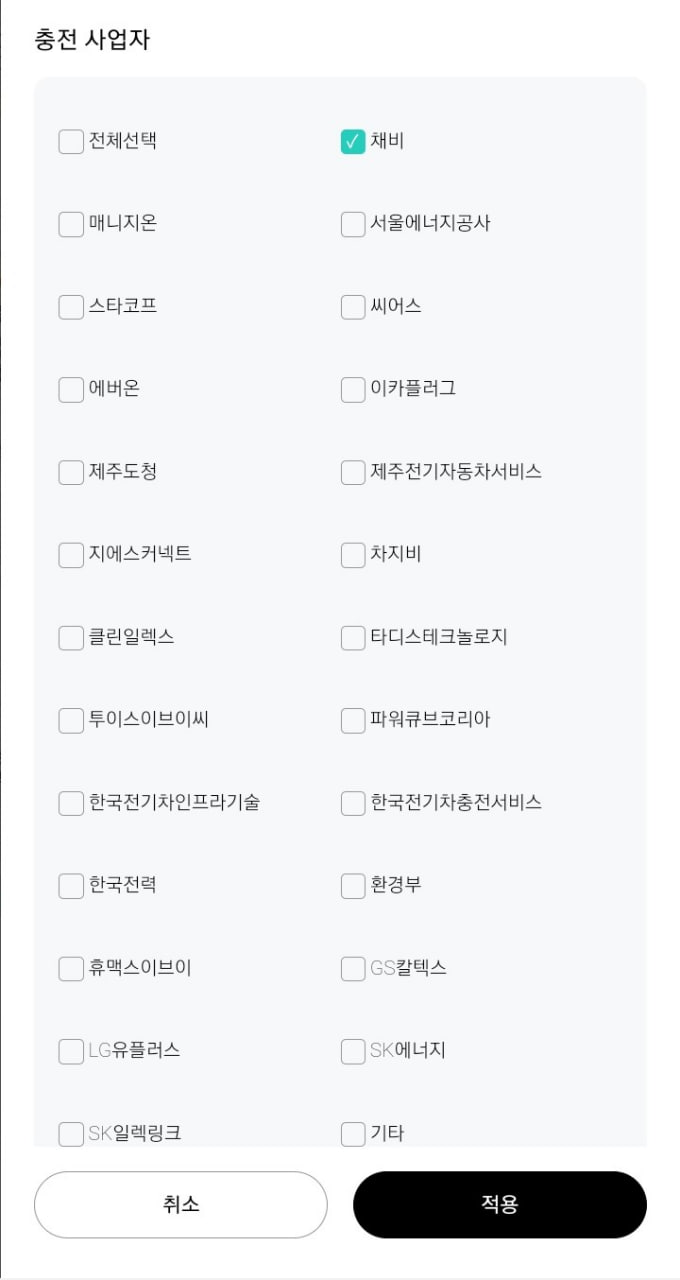Select the 매니지온 checkbox
Image resolution: width=680 pixels, height=1280 pixels.
coord(71,224)
